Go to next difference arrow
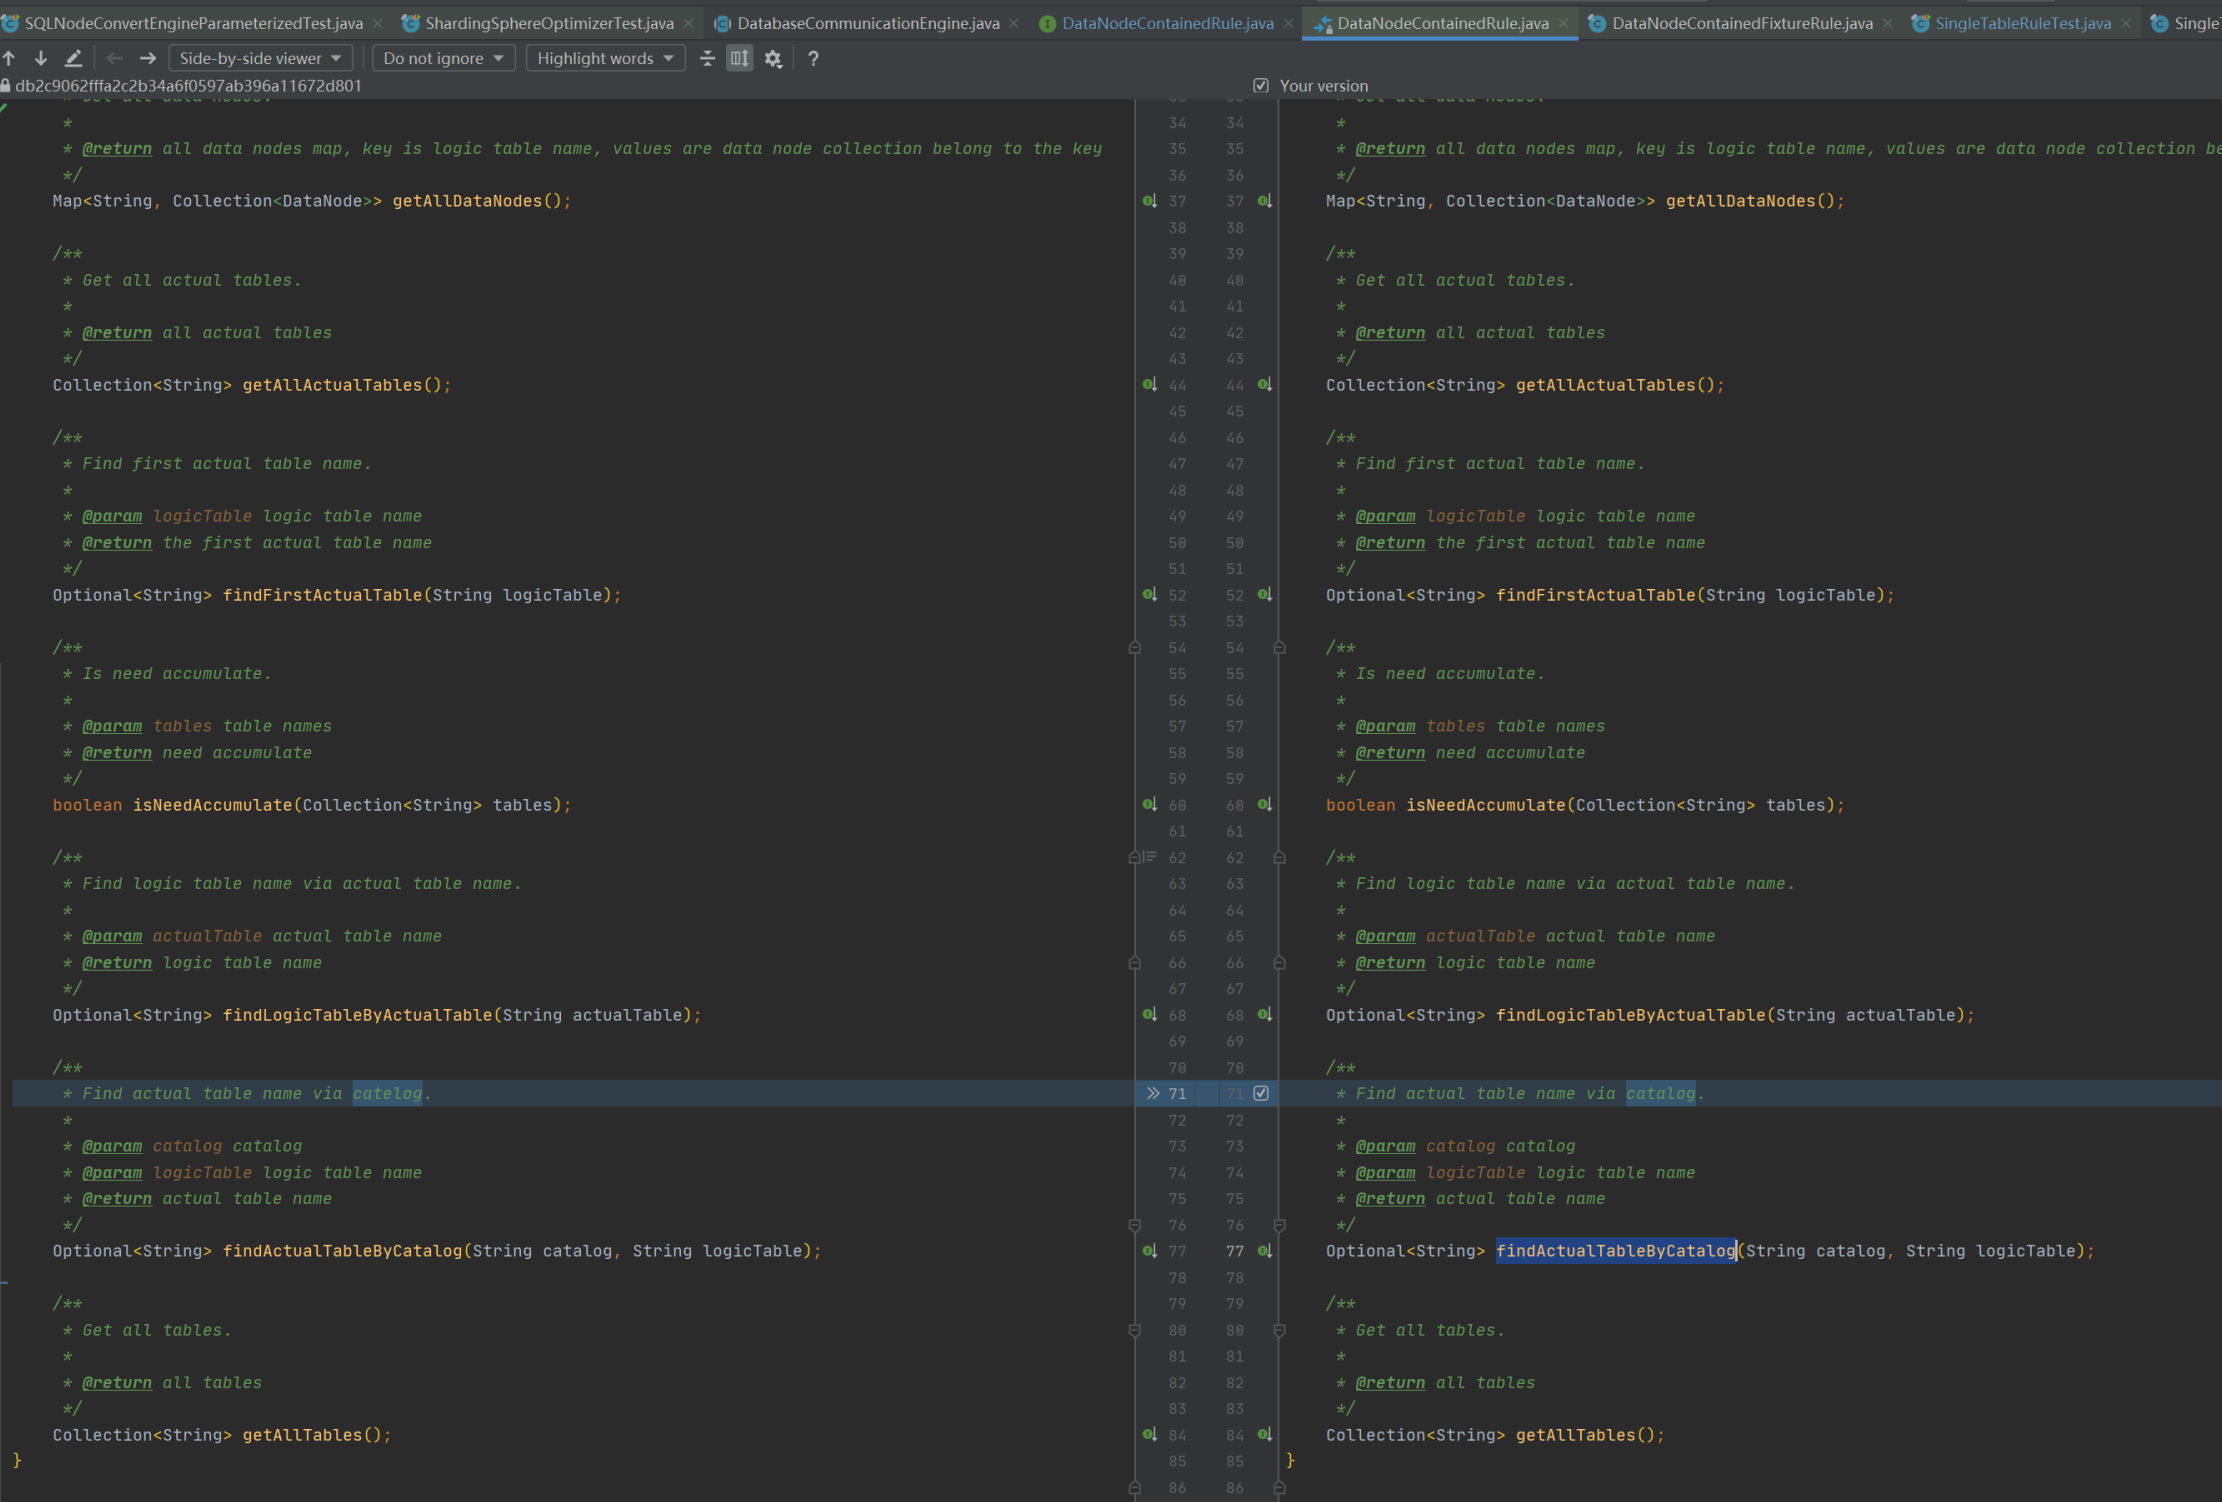2222x1502 pixels. point(41,59)
